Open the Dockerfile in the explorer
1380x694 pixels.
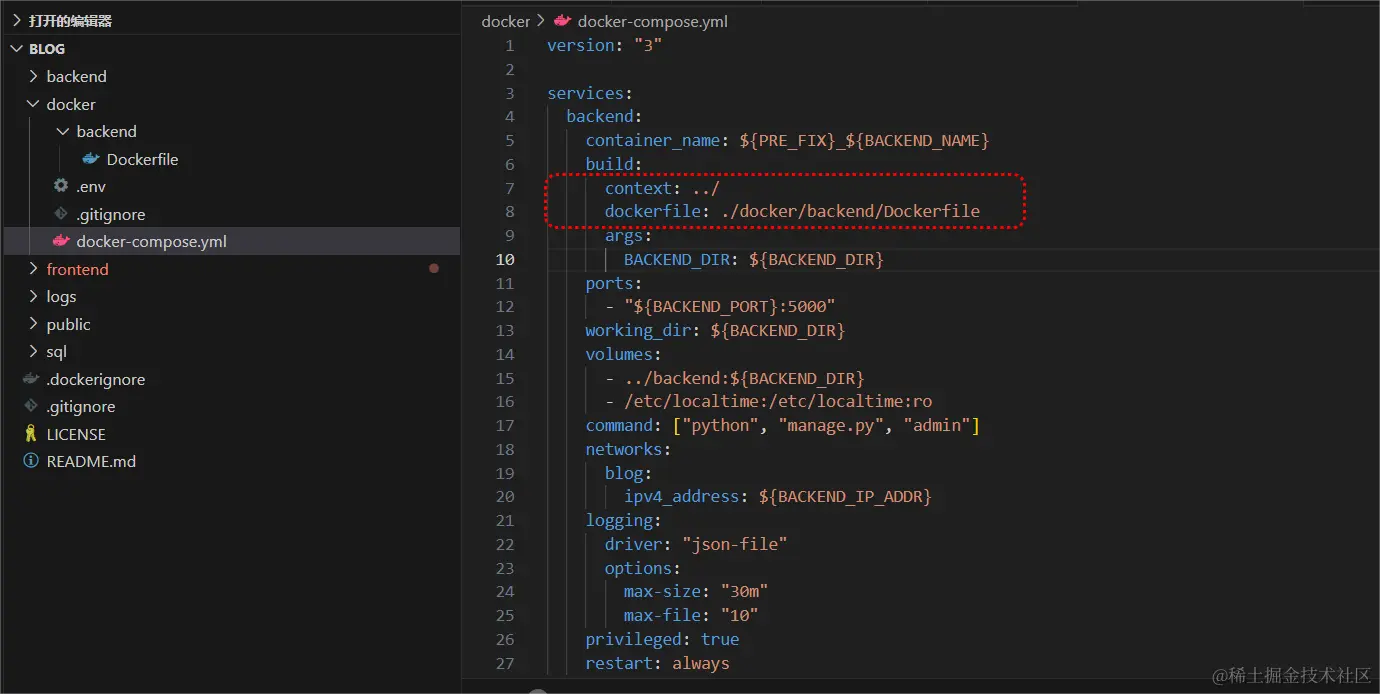142,159
